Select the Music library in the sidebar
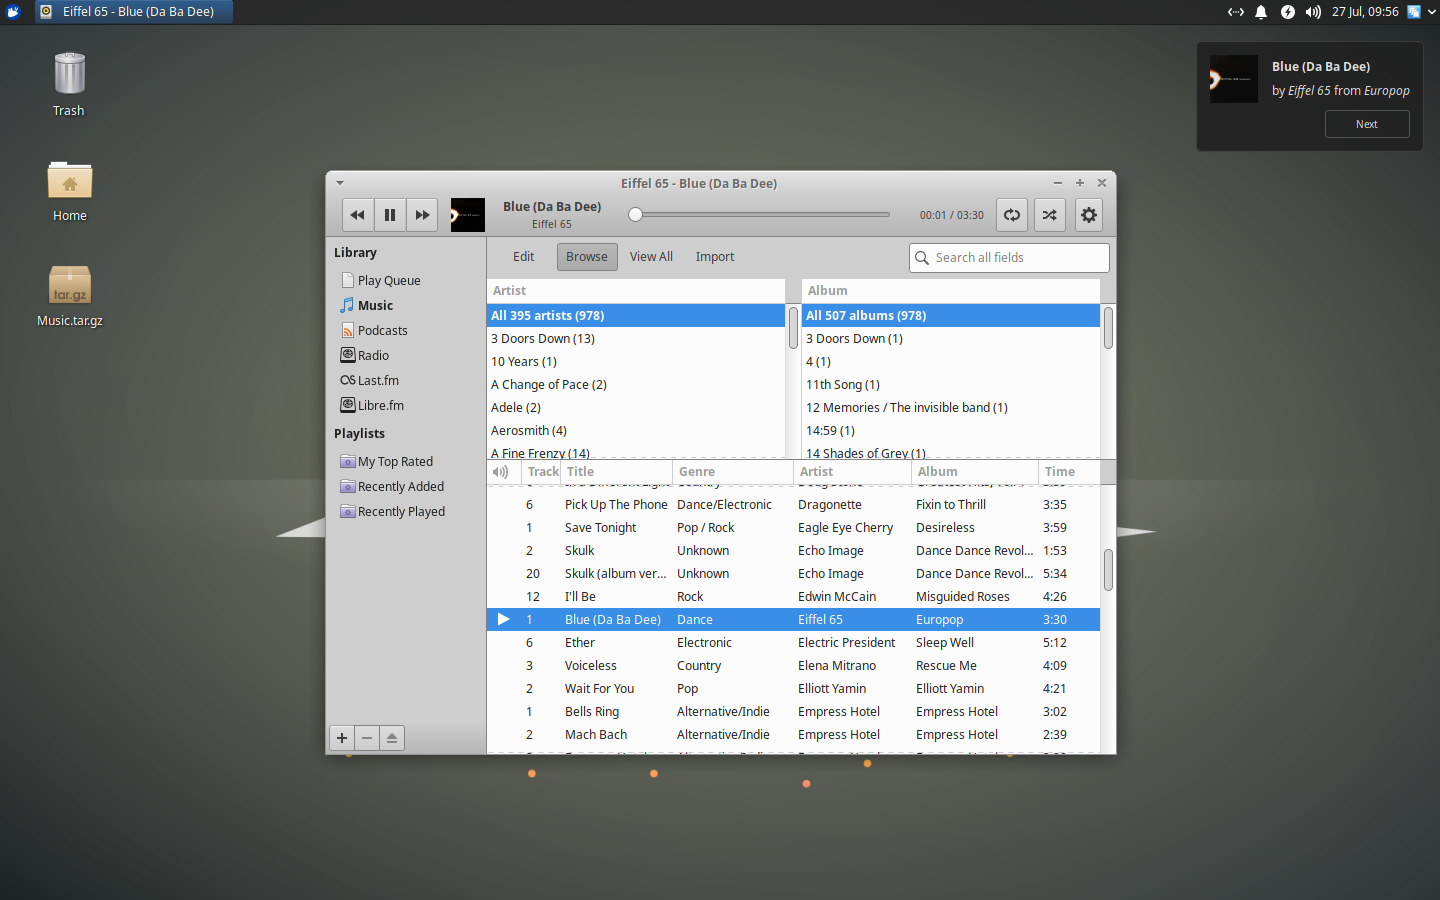The height and width of the screenshot is (900, 1440). (376, 305)
